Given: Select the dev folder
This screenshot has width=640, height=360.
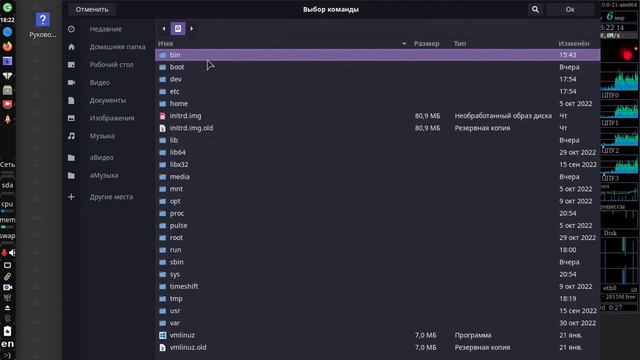Looking at the screenshot, I should click(x=378, y=79).
